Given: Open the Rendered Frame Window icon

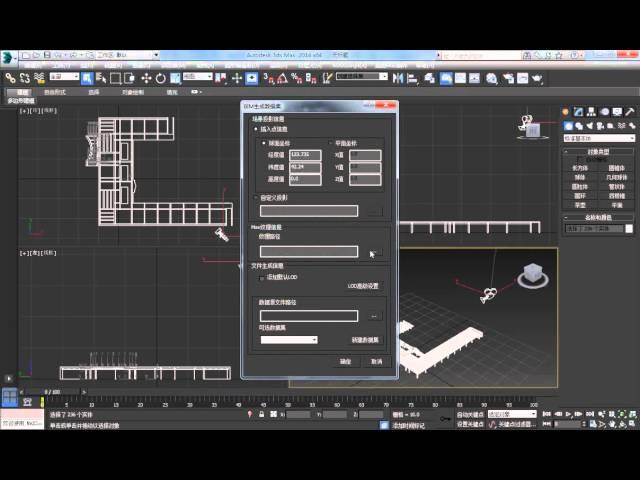Looking at the screenshot, I should 522,78.
